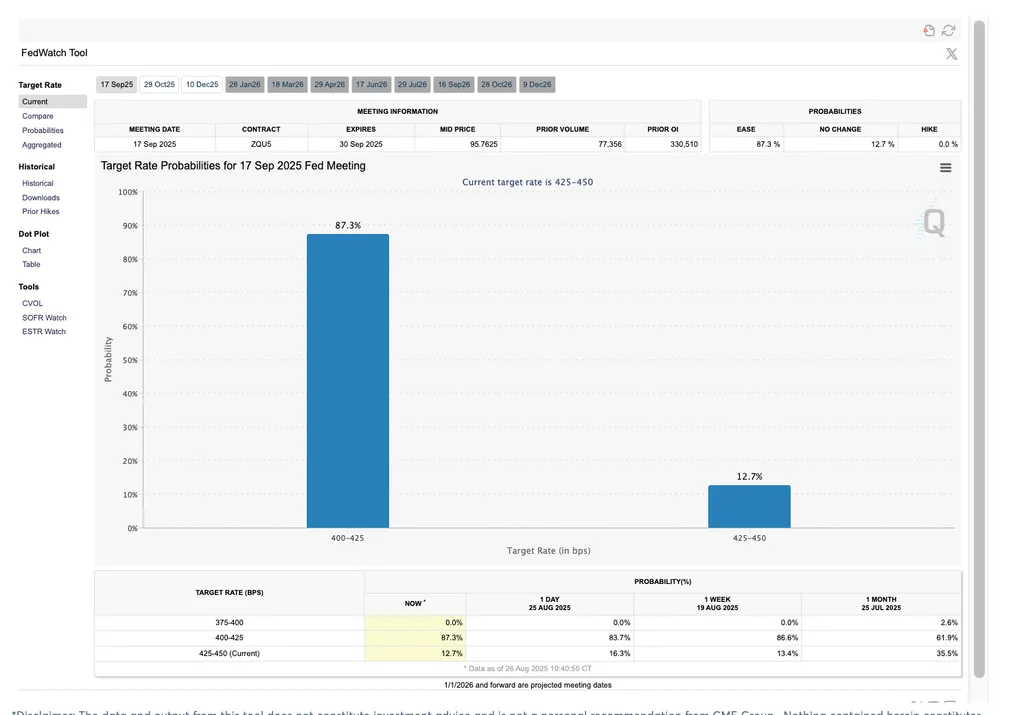Click the 83.7% one-day probability cell
Screen dimensions: 1024x715
549,638
